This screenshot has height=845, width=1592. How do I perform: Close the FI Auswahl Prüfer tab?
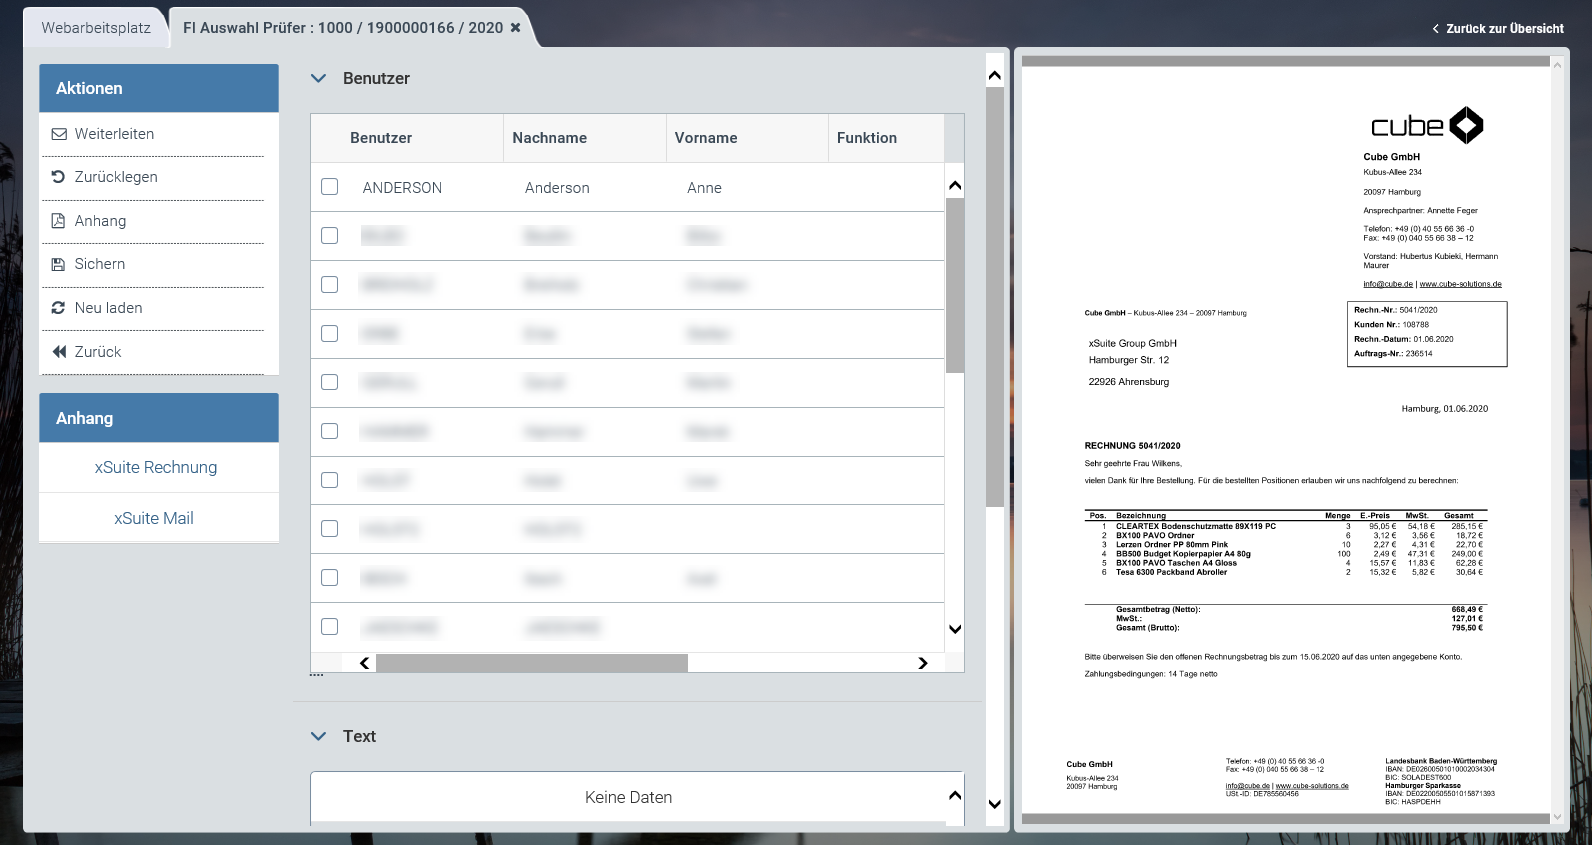(516, 28)
